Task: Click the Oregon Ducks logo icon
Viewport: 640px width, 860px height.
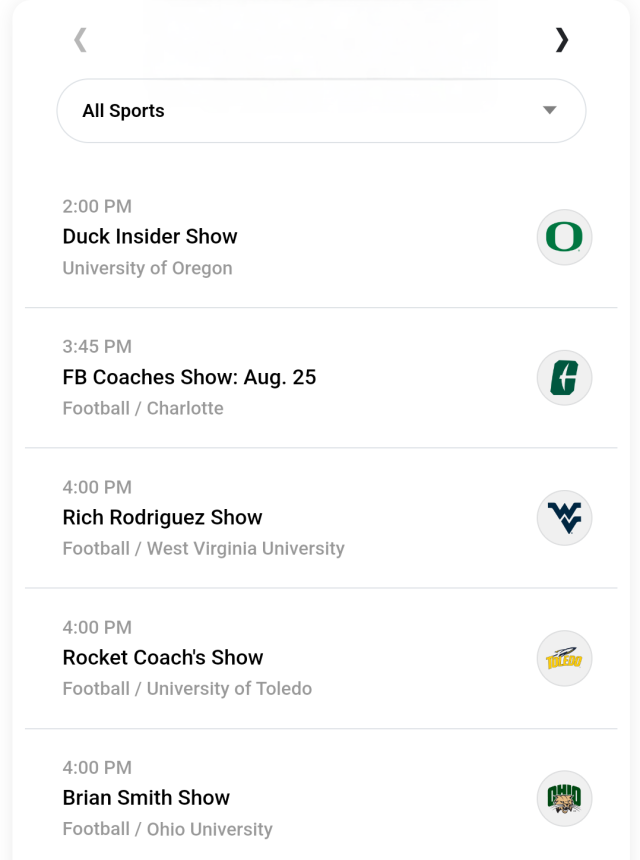Action: [x=564, y=237]
